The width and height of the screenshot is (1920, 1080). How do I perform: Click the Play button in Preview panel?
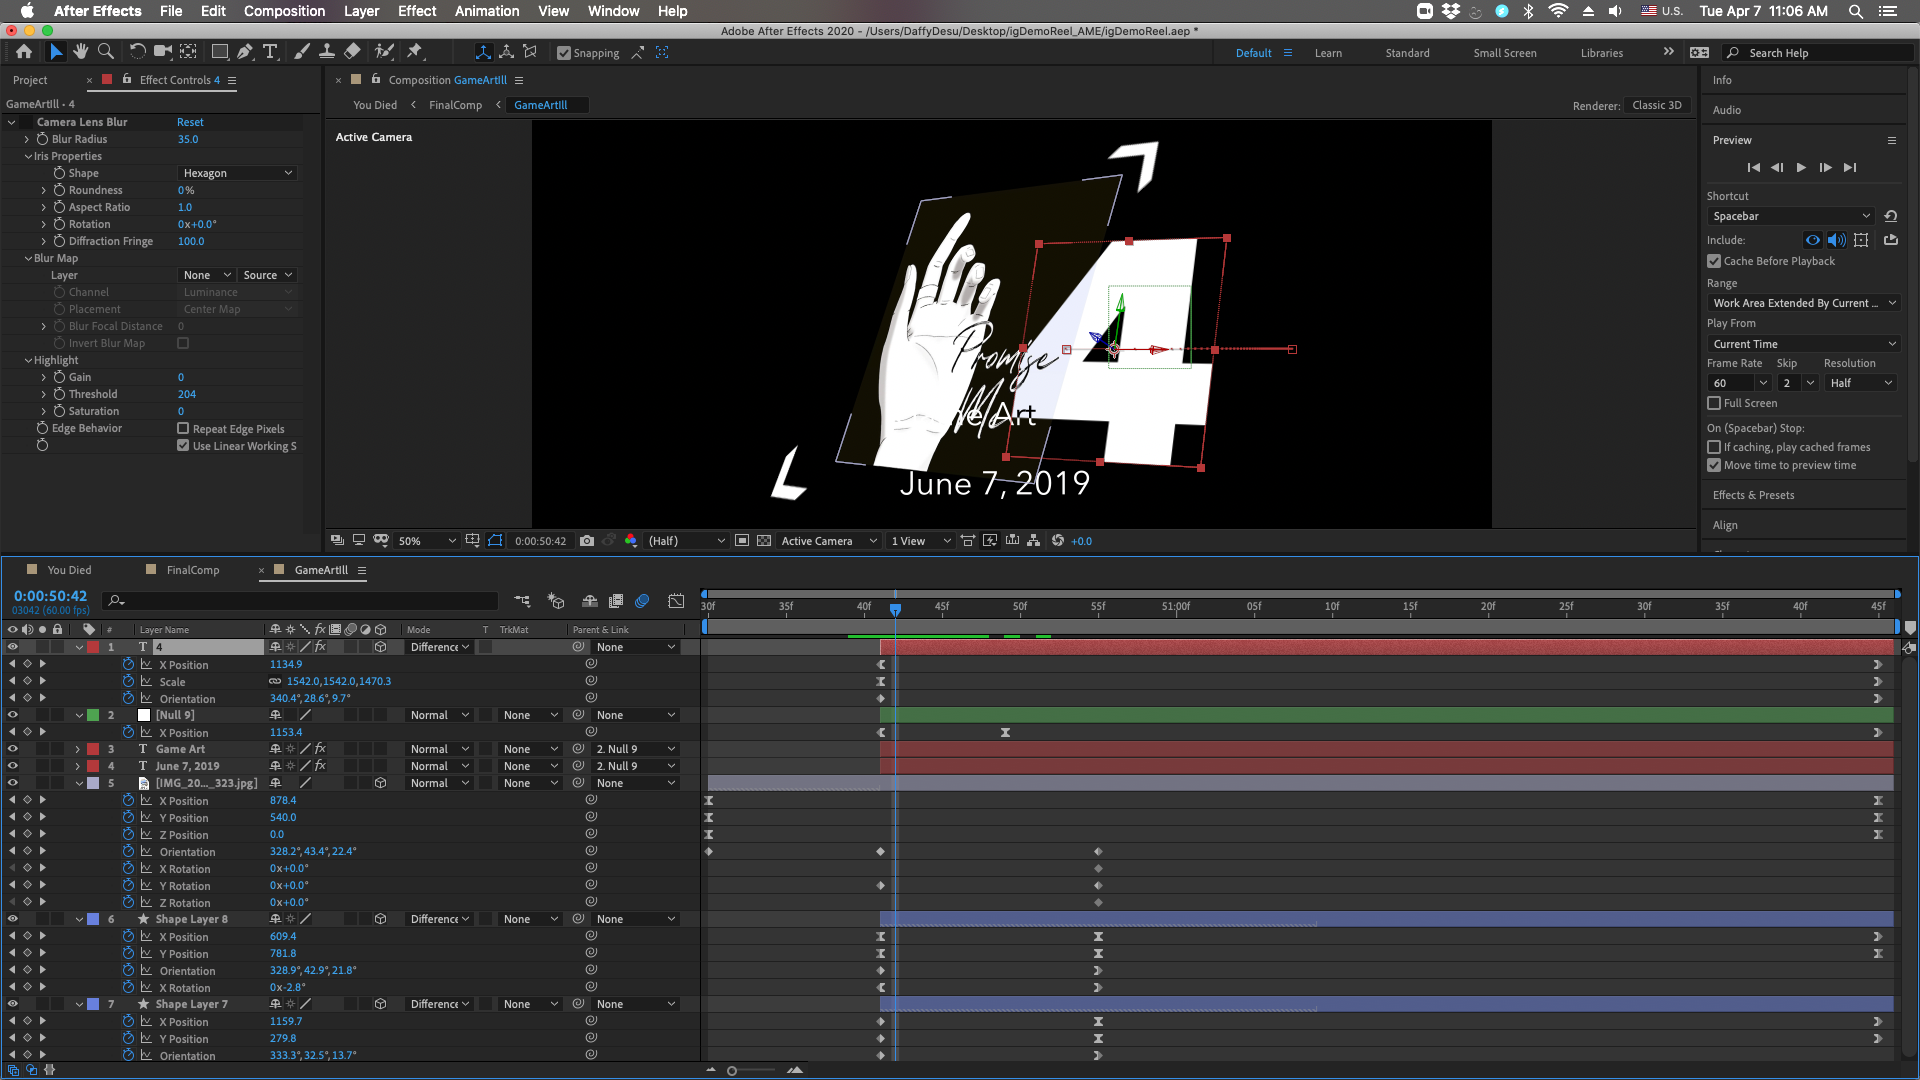click(x=1801, y=168)
